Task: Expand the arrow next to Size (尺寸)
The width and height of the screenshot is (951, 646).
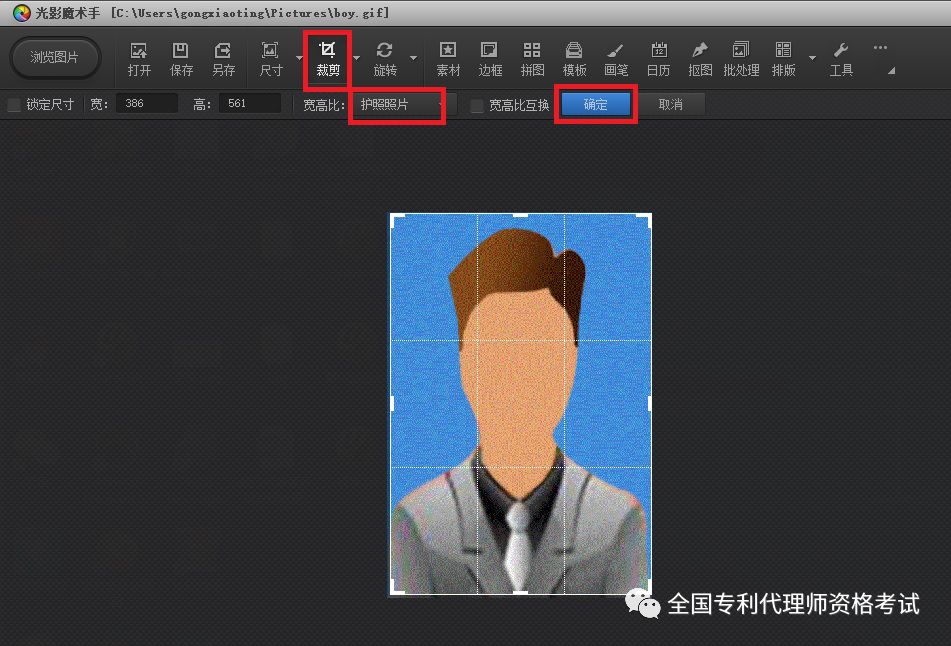Action: (298, 58)
